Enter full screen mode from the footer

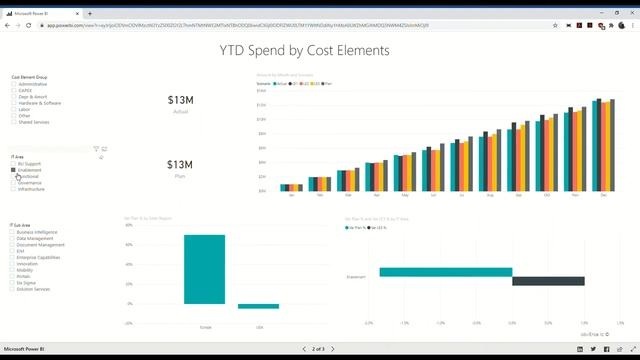[633, 349]
